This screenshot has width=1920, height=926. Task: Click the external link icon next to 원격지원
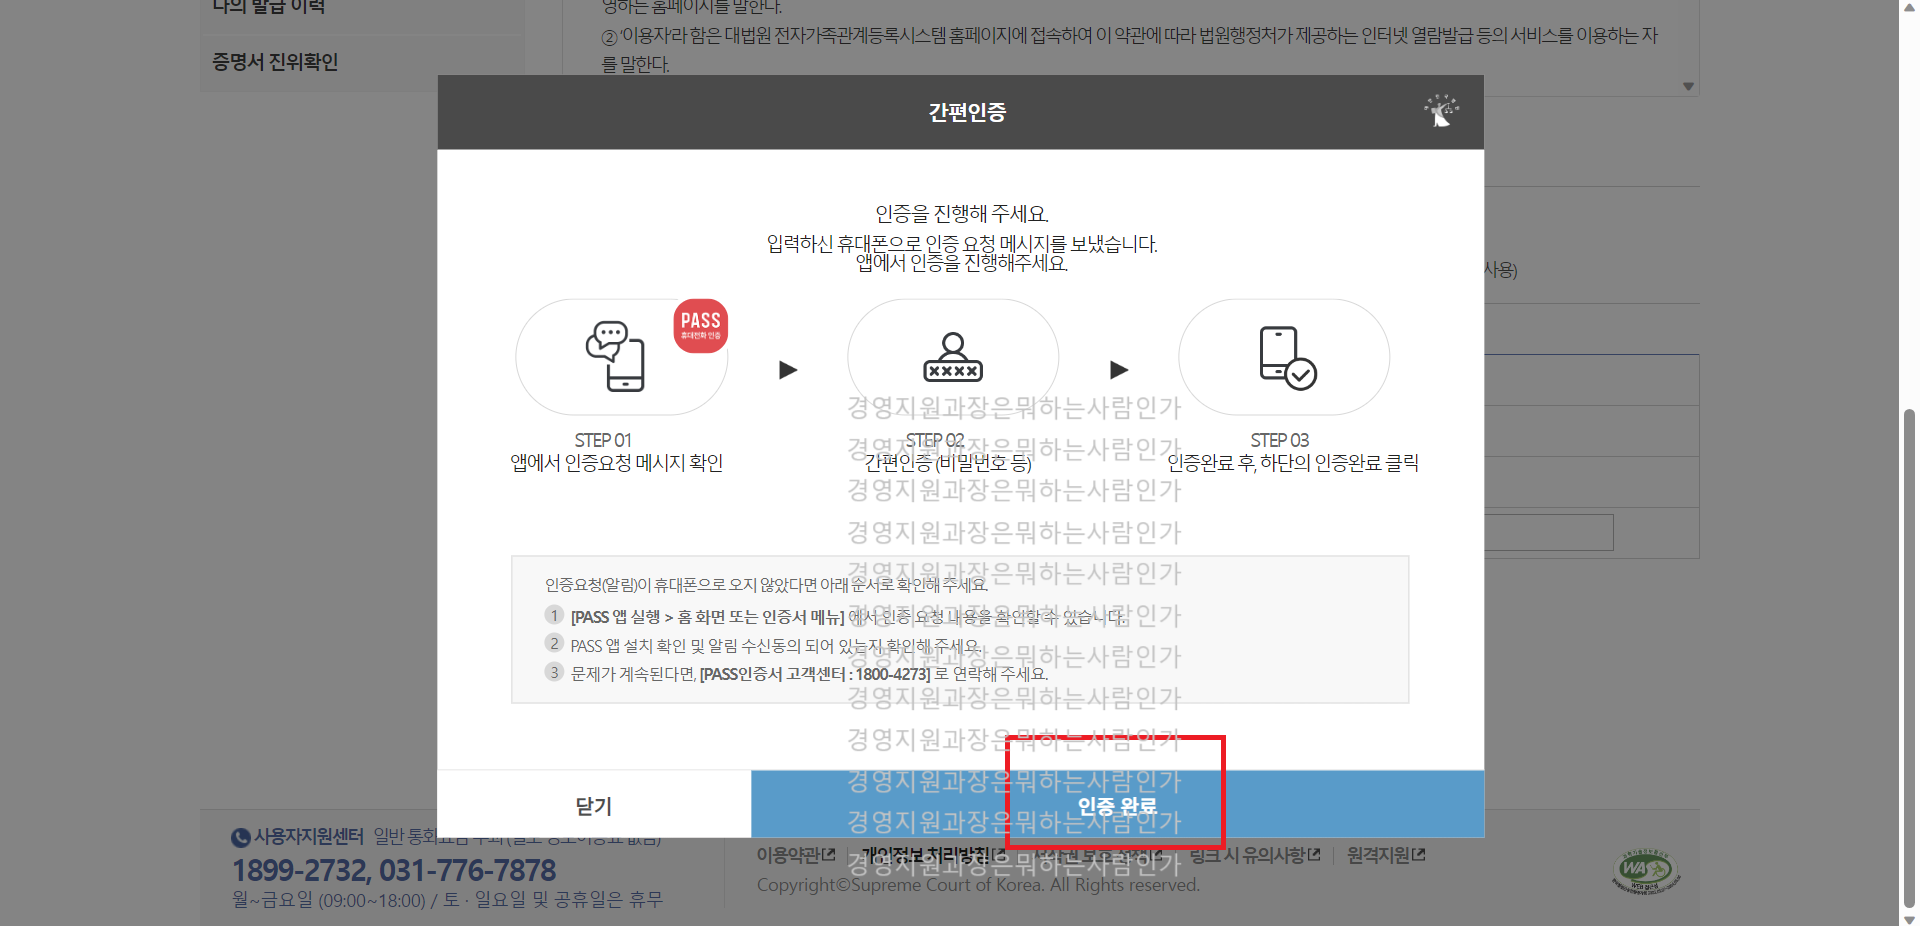[x=1419, y=854]
